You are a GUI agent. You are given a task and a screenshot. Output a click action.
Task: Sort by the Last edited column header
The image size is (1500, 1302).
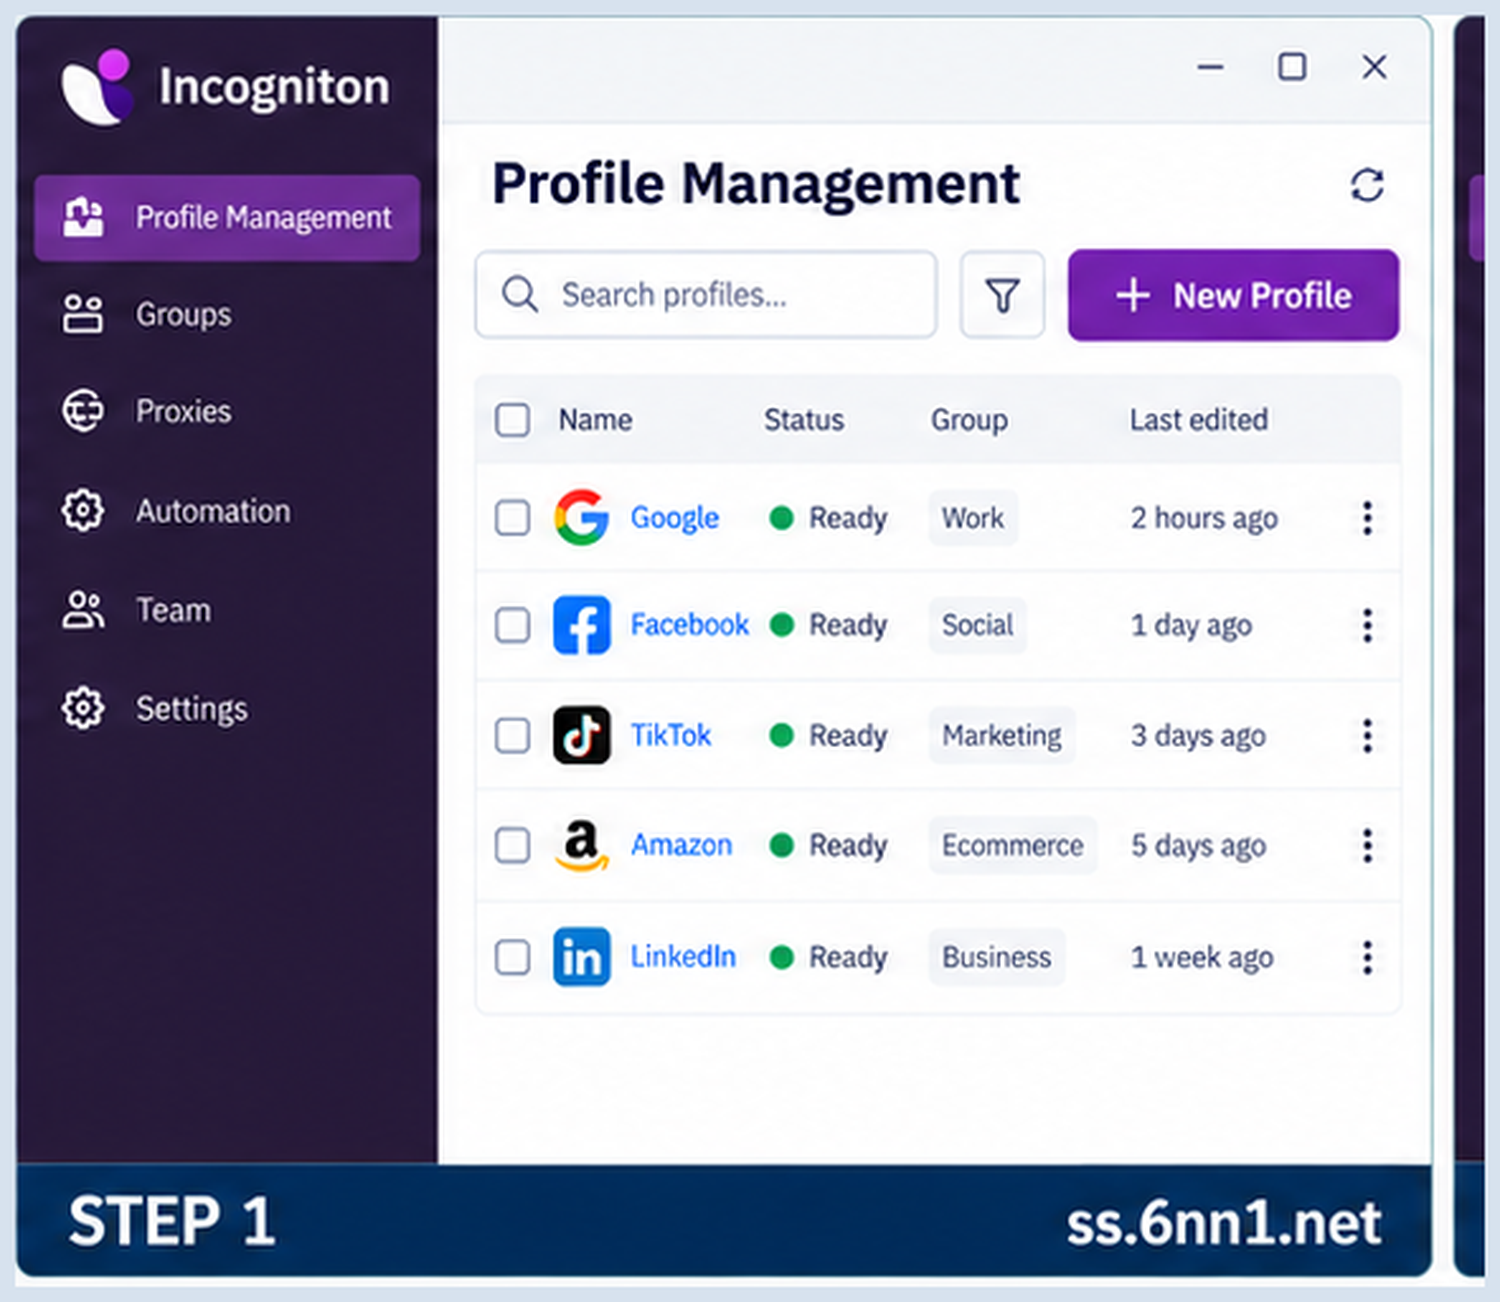pos(1199,420)
